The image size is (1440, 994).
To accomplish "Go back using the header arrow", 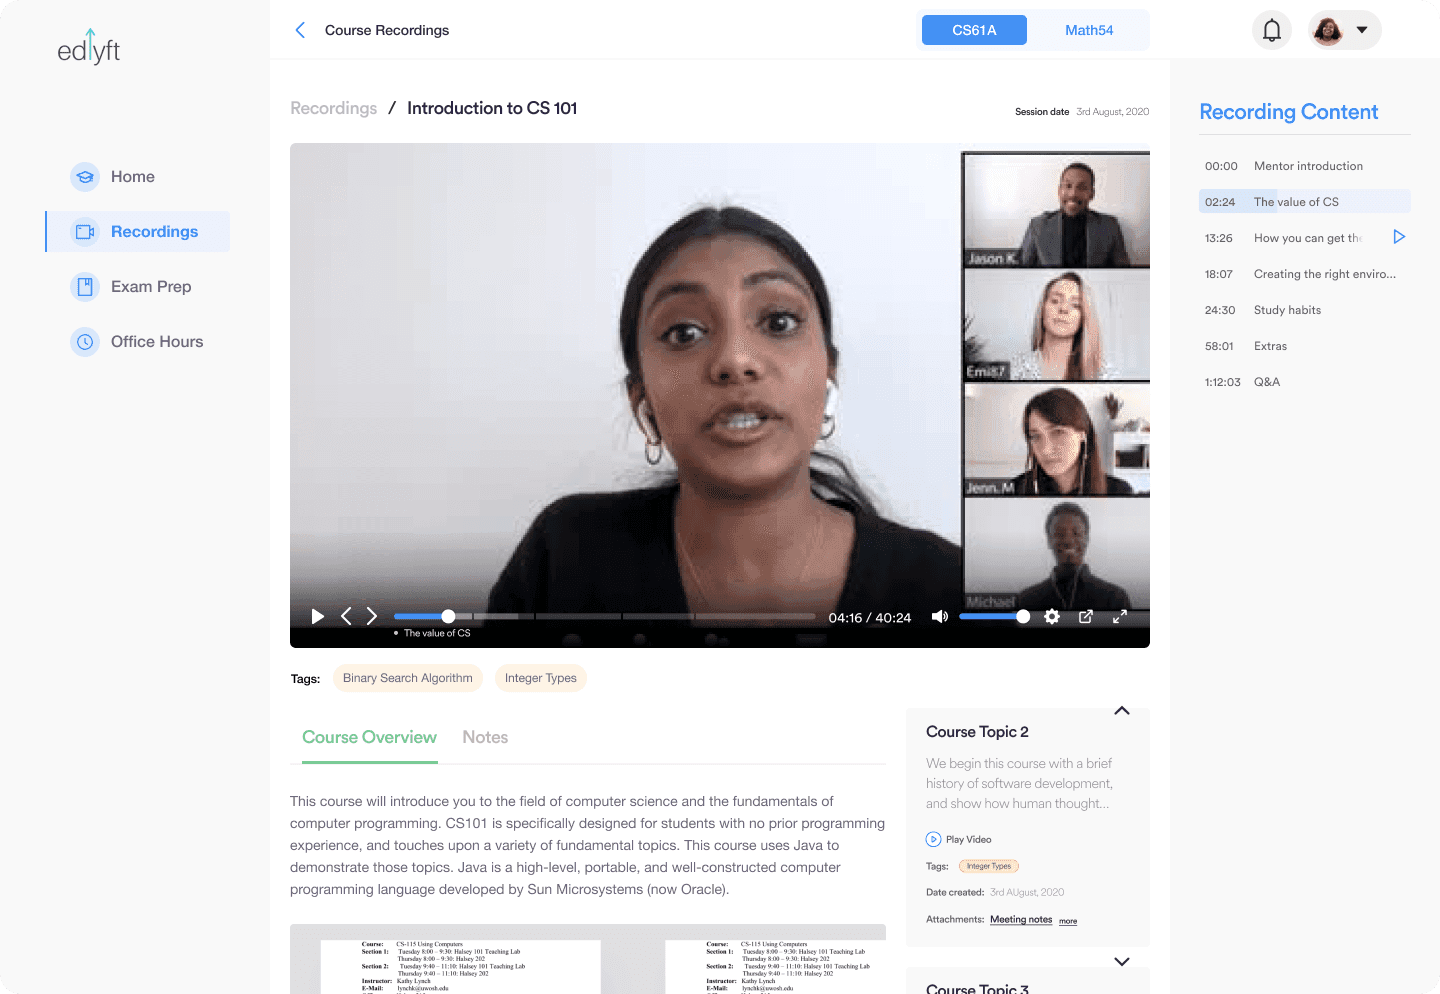I will [300, 30].
